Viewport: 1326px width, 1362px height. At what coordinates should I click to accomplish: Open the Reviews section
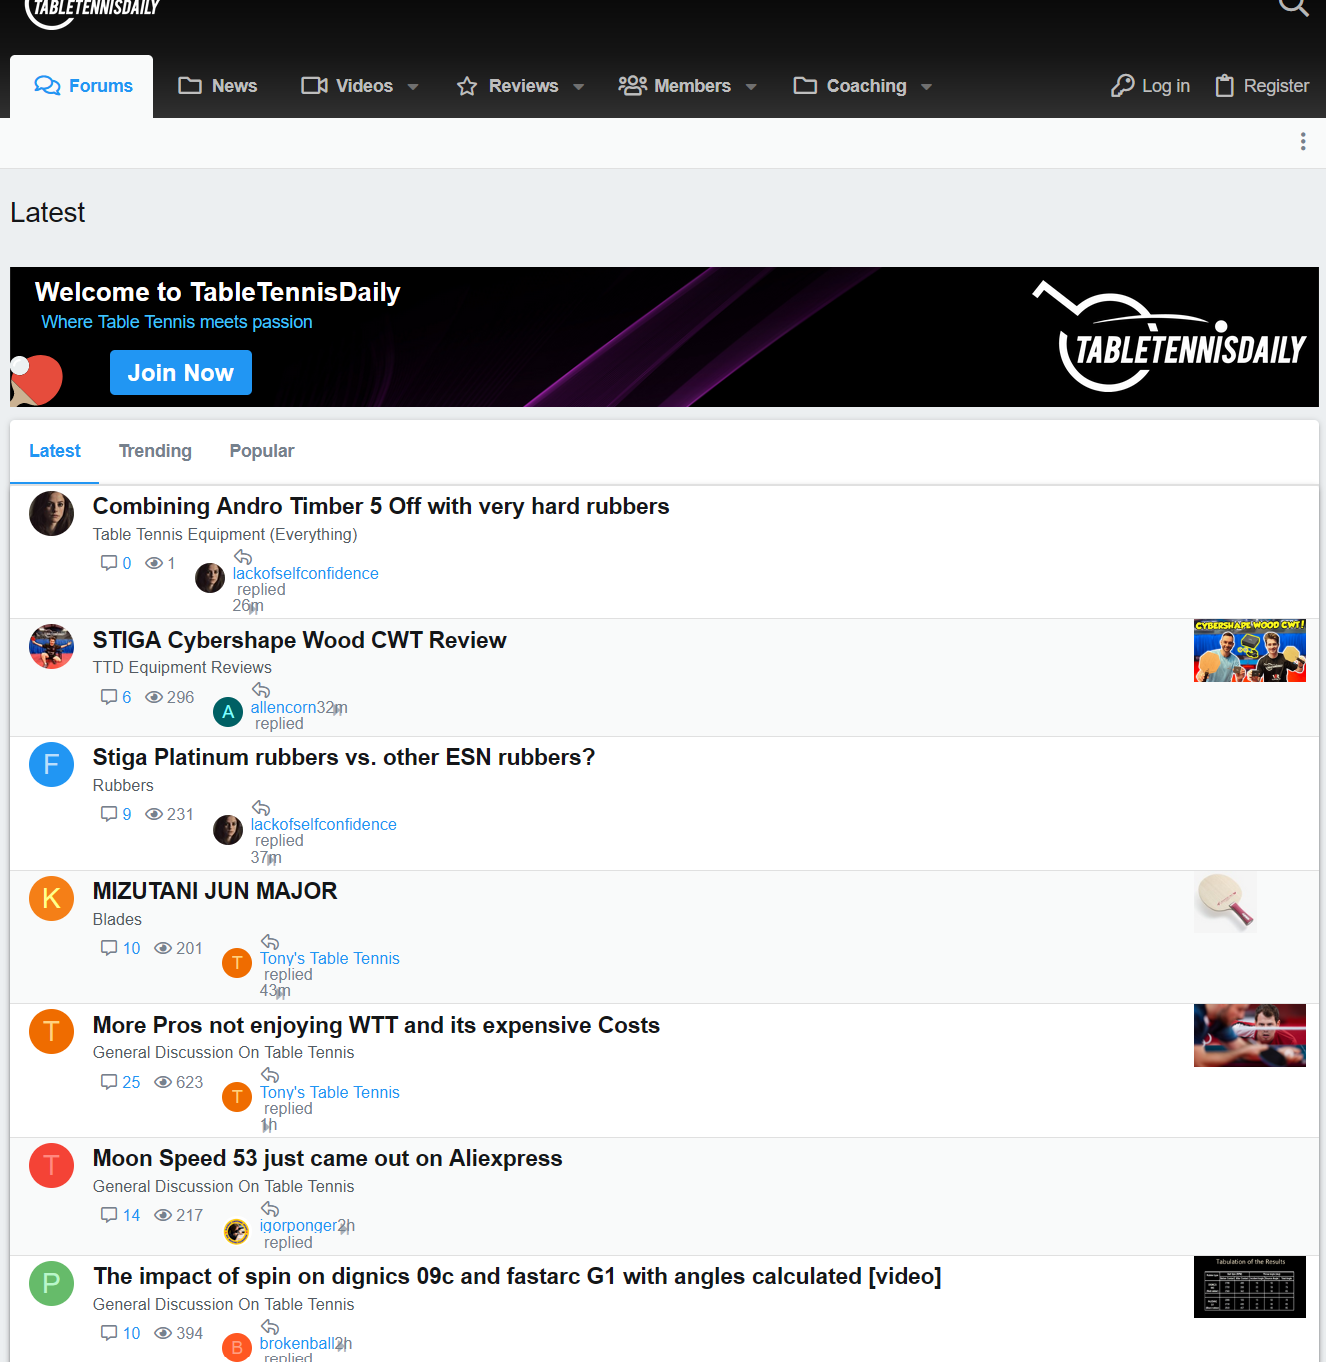[508, 86]
